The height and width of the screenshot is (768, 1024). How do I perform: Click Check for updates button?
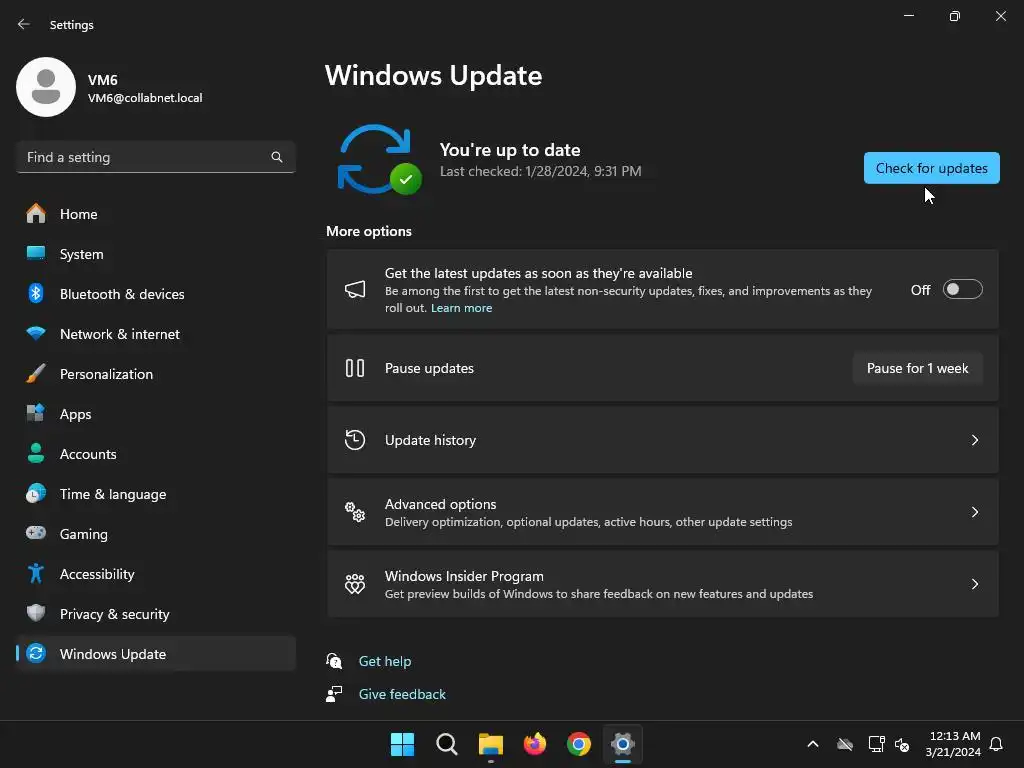coord(931,168)
